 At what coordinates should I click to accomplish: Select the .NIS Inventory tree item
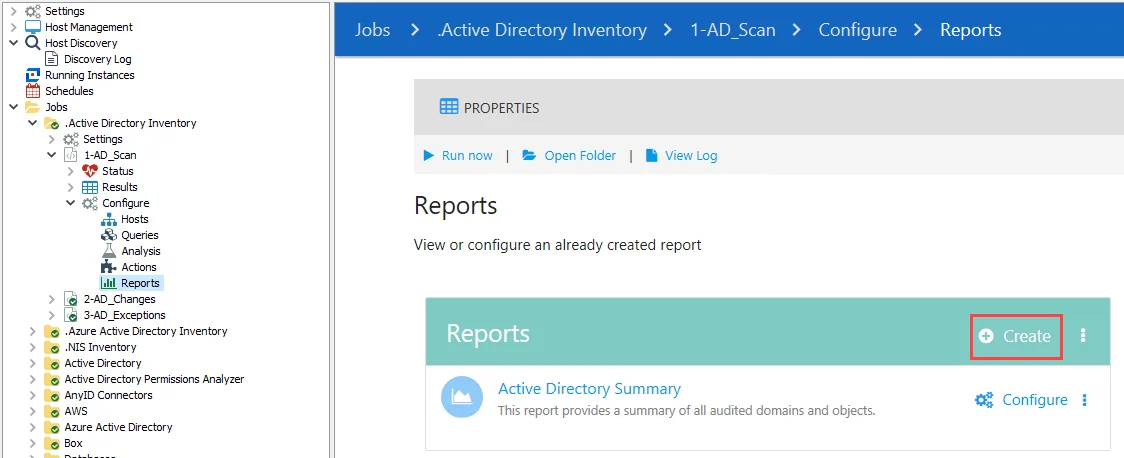100,347
